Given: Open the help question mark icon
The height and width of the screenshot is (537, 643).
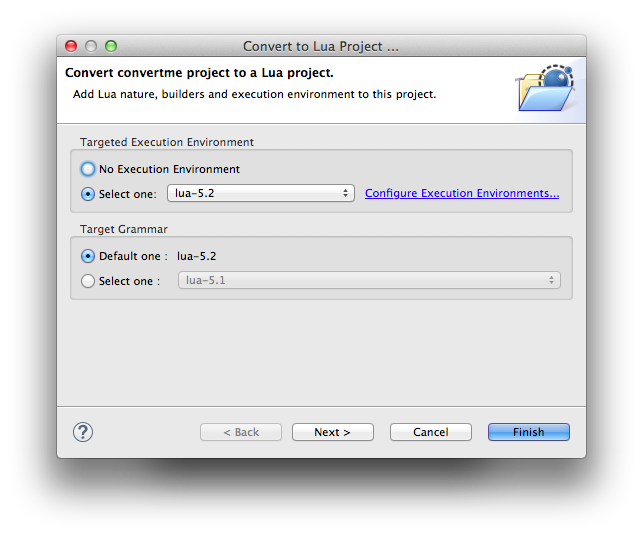Looking at the screenshot, I should (83, 432).
